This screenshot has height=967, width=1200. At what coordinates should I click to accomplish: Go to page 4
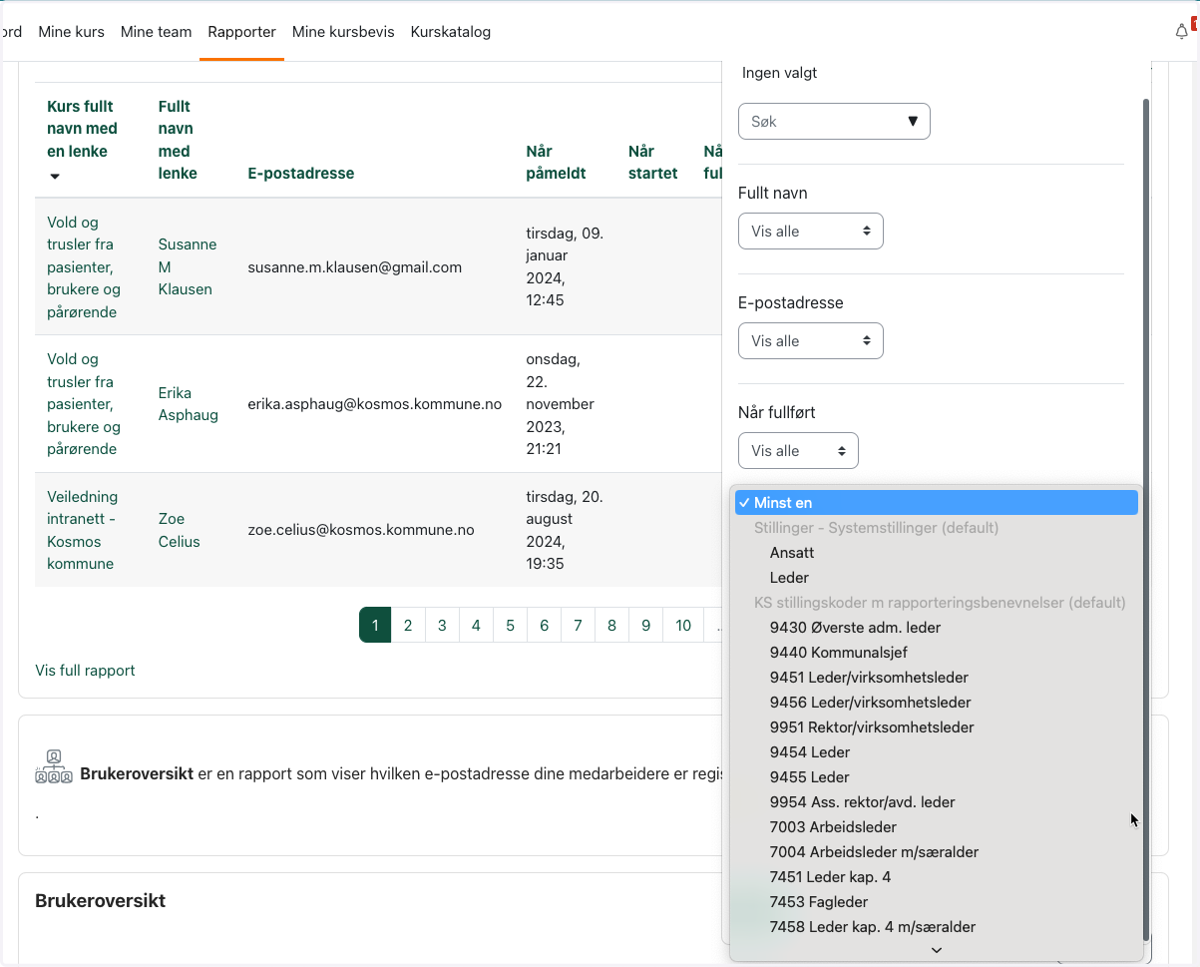(476, 625)
